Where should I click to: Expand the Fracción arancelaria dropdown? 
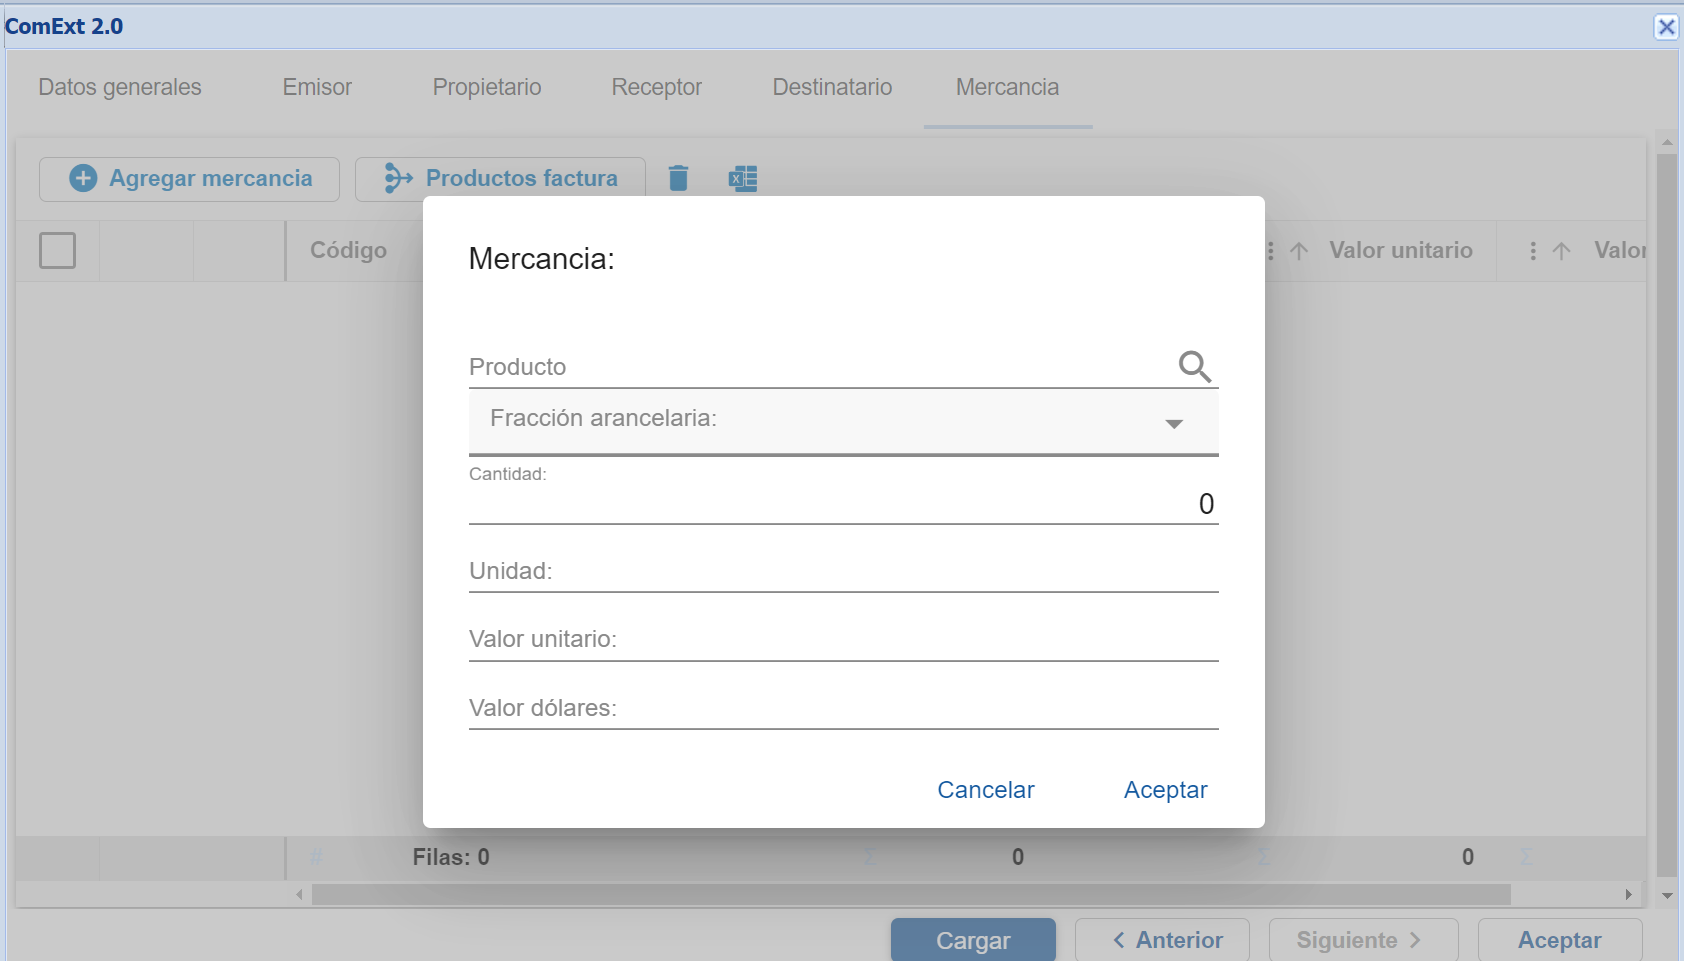[x=1174, y=424]
